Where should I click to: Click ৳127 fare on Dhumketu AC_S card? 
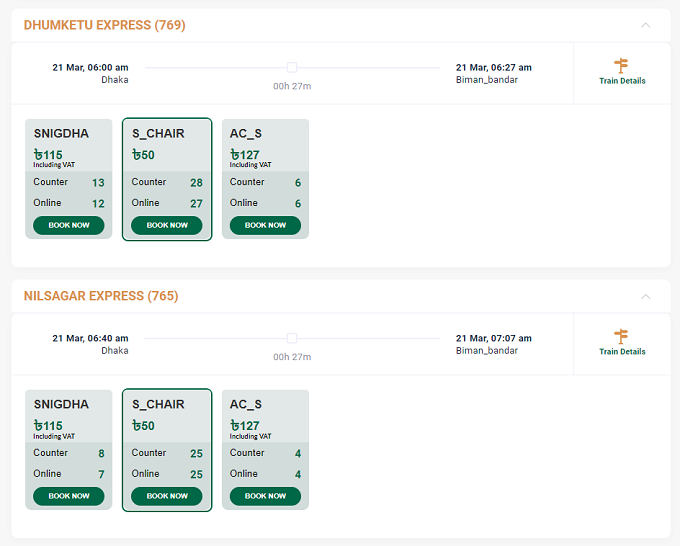pos(245,155)
